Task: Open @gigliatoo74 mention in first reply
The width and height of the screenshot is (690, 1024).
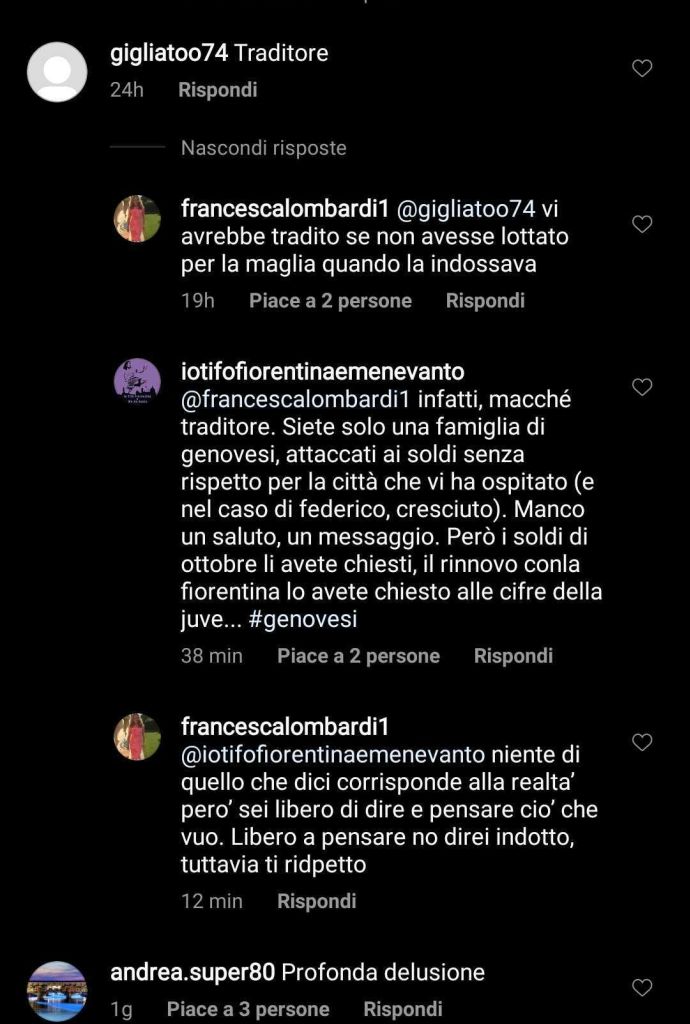Action: click(x=466, y=209)
